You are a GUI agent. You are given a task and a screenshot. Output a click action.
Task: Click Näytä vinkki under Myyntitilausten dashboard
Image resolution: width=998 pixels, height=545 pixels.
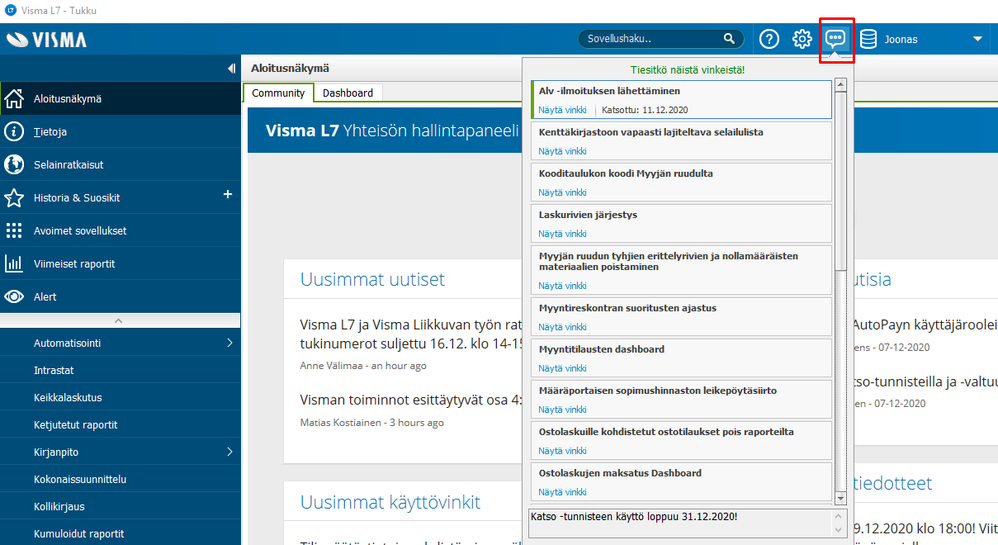562,368
